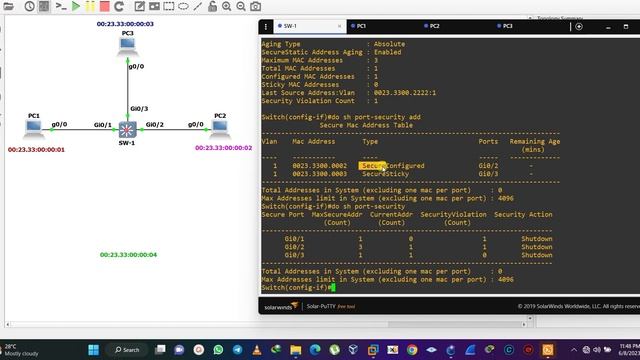The image size is (640, 360).
Task: Click right arrow of horizontal scrollbar
Action: click(524, 324)
